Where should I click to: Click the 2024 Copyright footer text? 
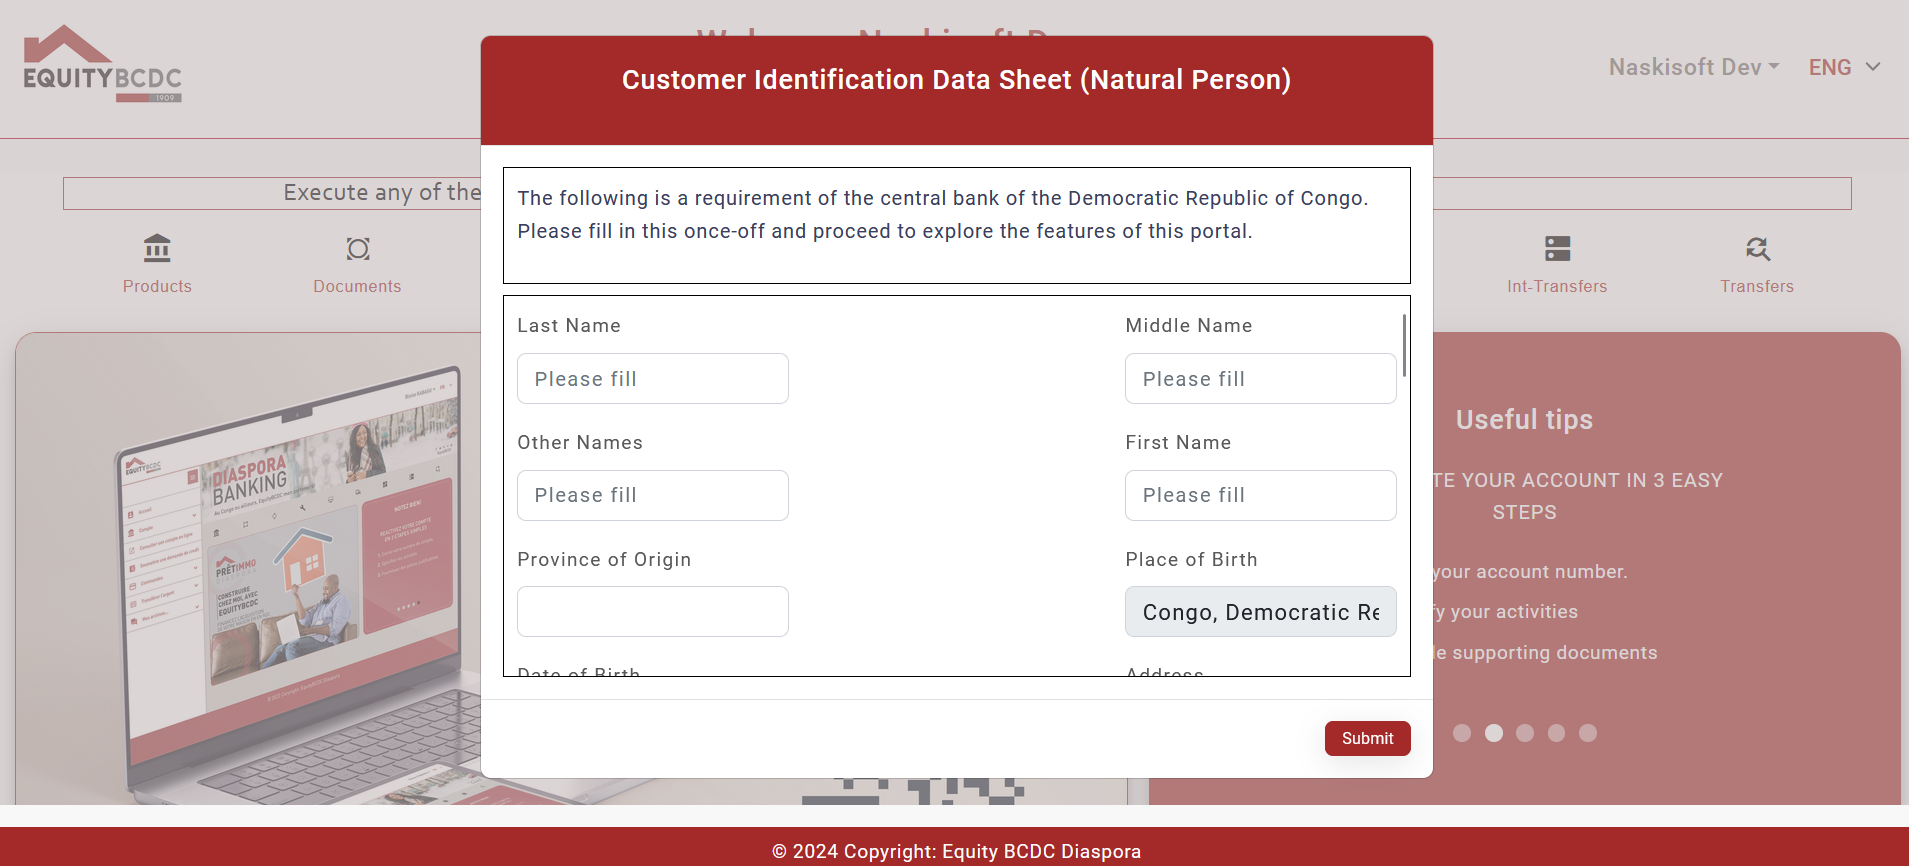[x=956, y=851]
